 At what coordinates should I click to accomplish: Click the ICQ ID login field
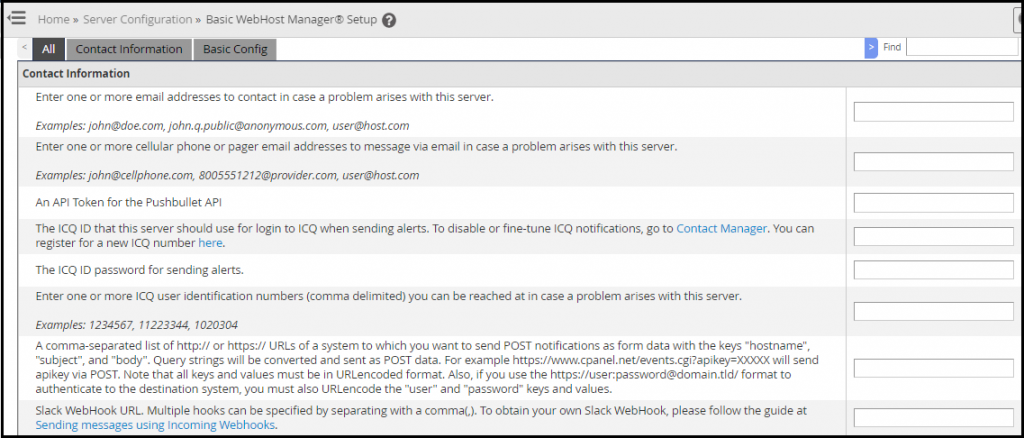pos(934,236)
